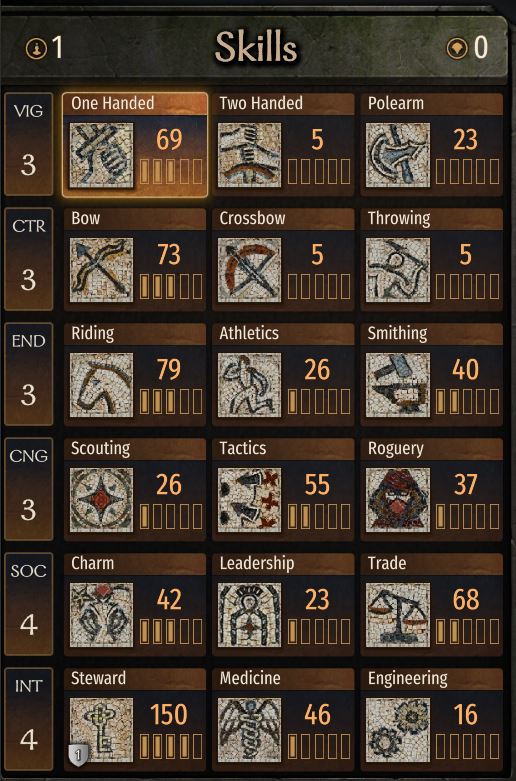Click the Trade scales icon
This screenshot has width=516, height=781.
click(x=398, y=615)
